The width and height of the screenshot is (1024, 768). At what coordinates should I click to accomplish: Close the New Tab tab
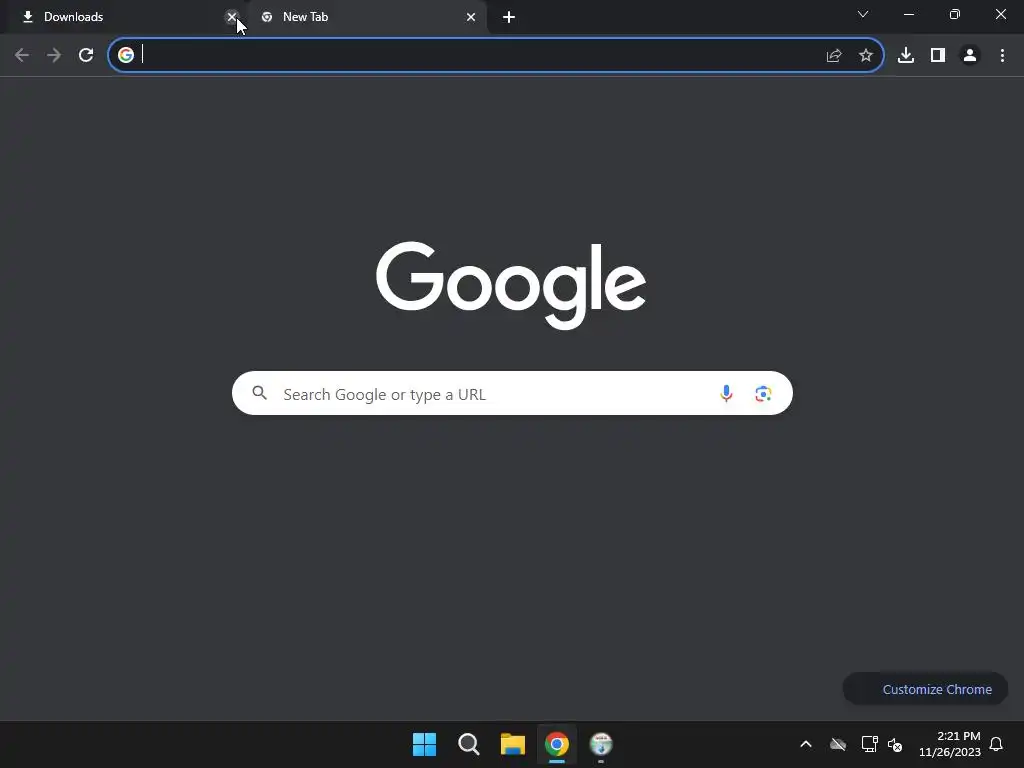pos(471,17)
